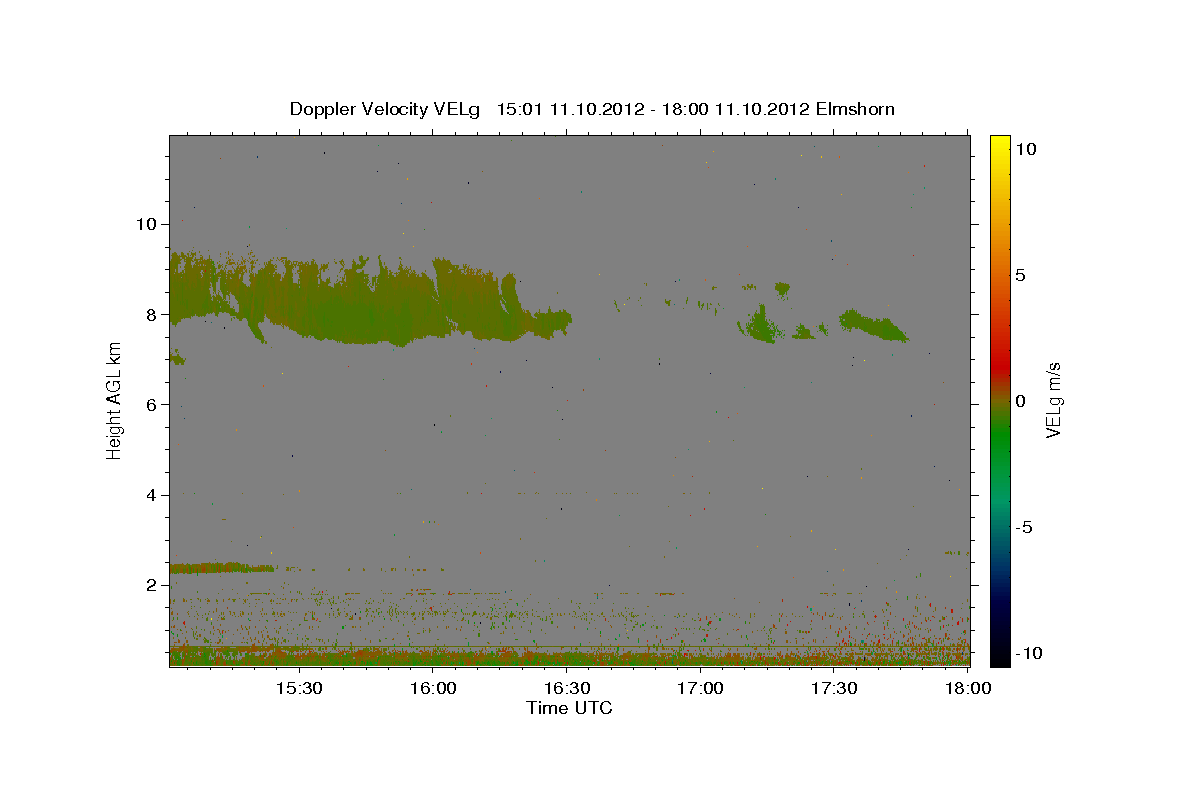Click the dark bottom end of colorbar
This screenshot has height=800, width=1200.
pos(999,655)
